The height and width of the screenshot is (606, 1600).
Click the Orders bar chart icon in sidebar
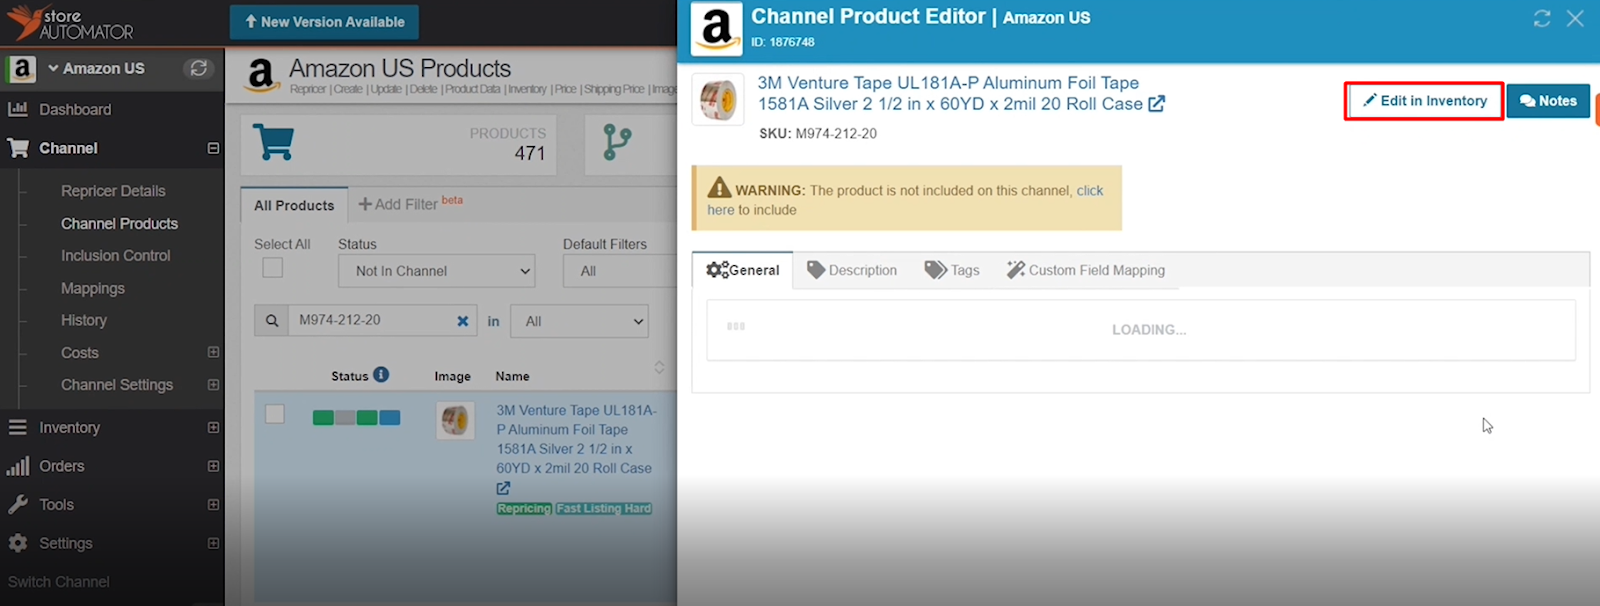tap(18, 466)
